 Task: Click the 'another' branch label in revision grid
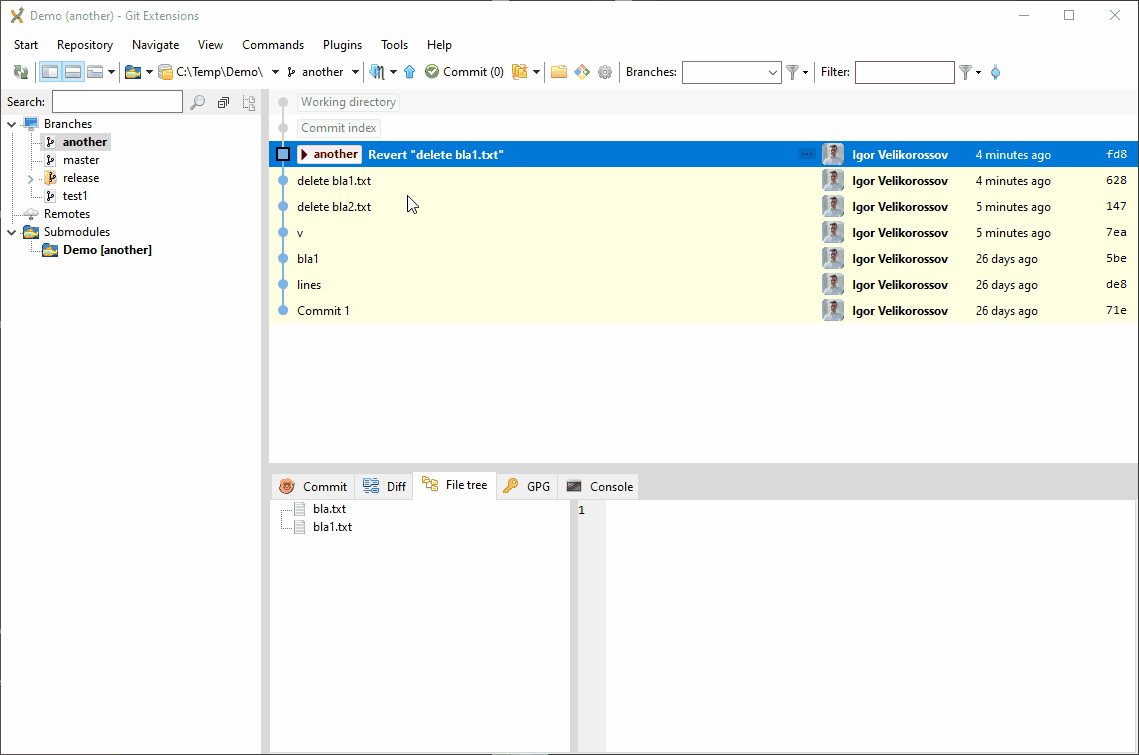[330, 155]
